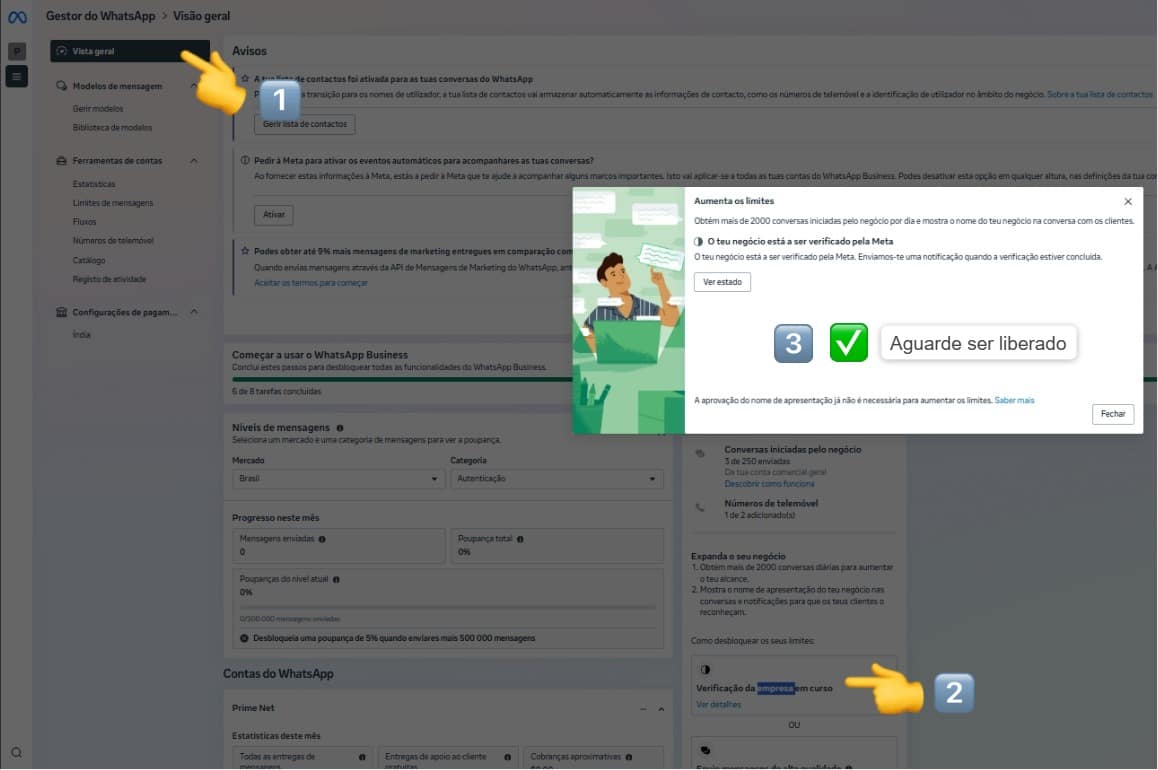The height and width of the screenshot is (770, 1158).
Task: Open the P account avatar in left rail
Action: (17, 51)
